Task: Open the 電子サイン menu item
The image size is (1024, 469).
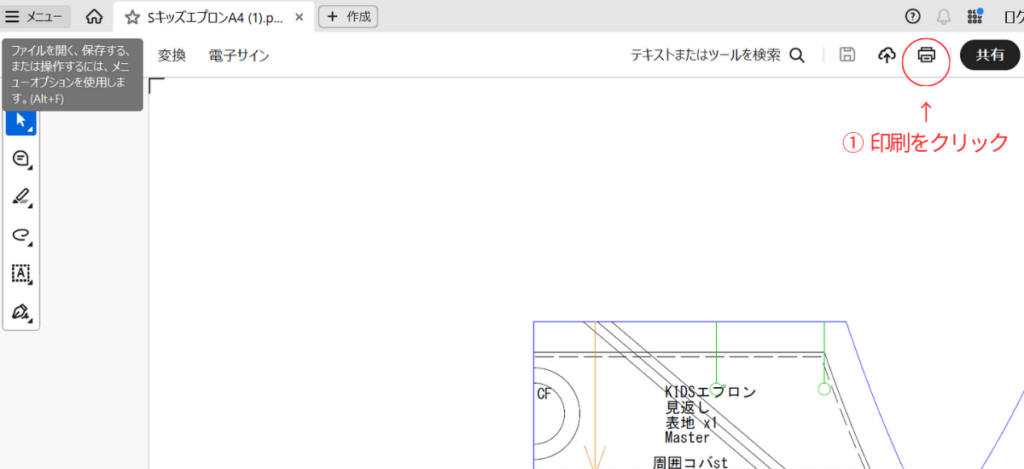Action: pyautogui.click(x=239, y=56)
